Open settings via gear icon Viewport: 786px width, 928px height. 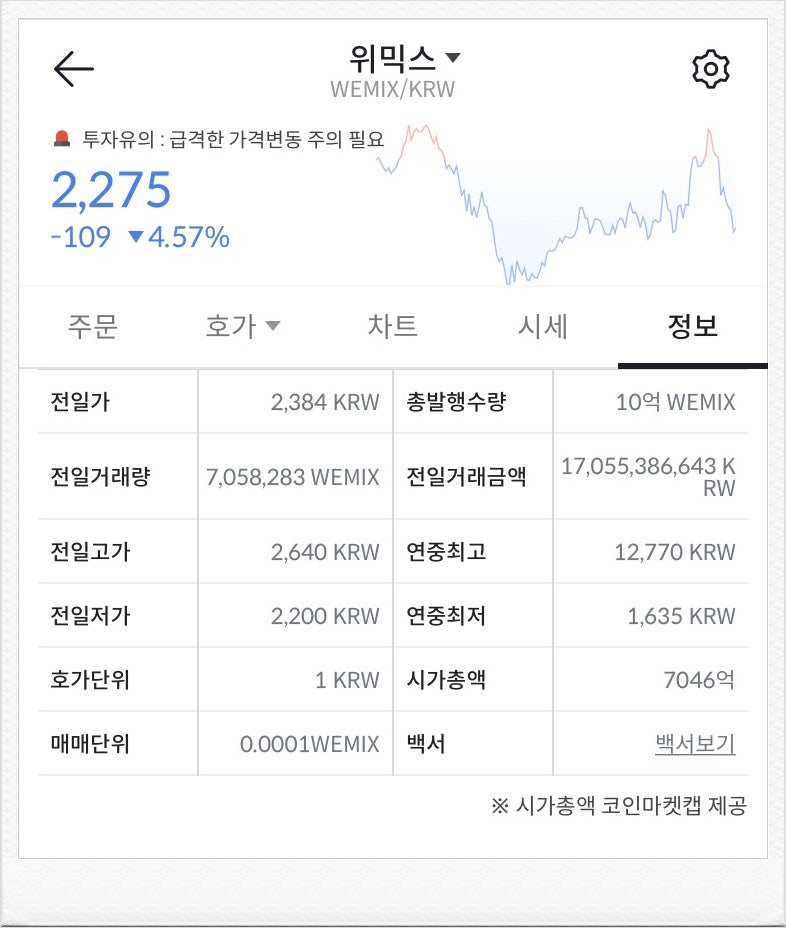point(710,69)
